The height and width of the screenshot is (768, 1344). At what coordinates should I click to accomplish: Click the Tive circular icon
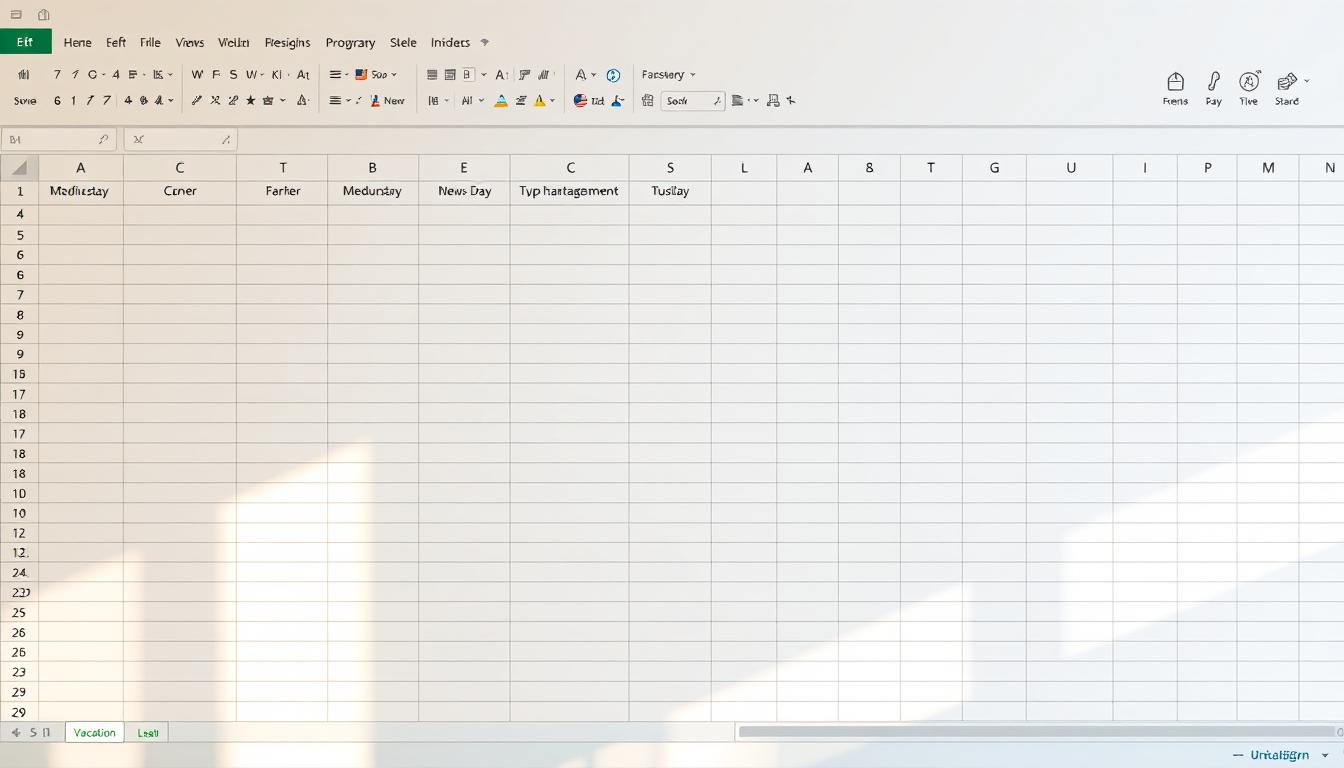1249,82
